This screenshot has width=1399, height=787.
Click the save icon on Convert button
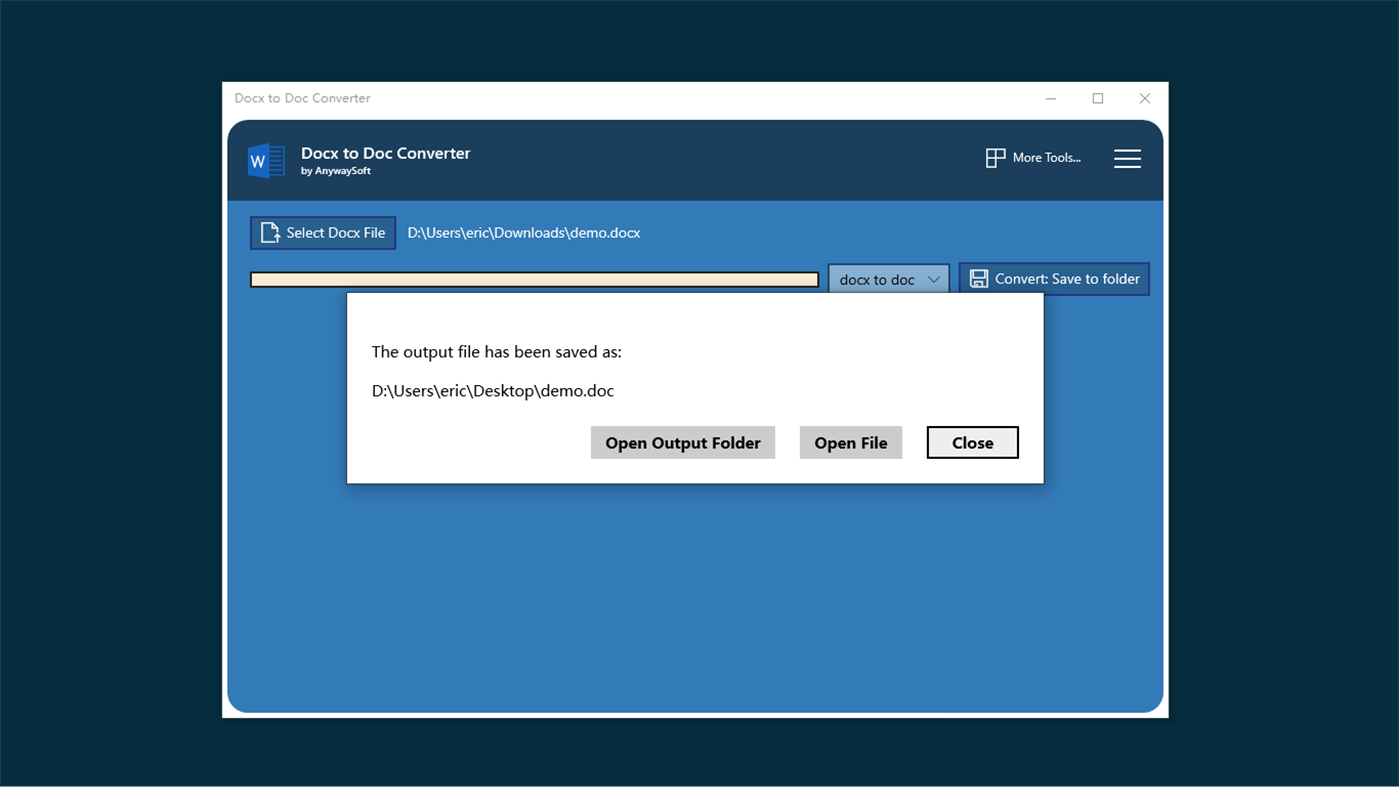click(x=978, y=278)
